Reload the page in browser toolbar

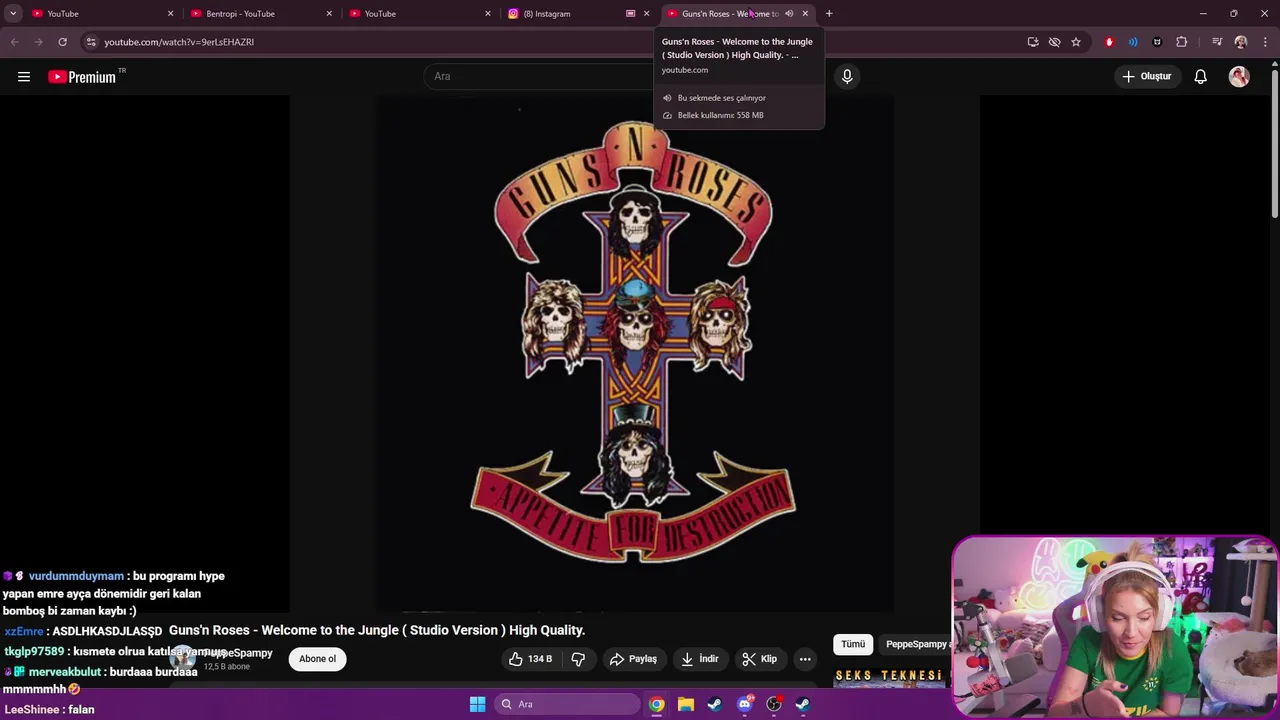coord(62,42)
